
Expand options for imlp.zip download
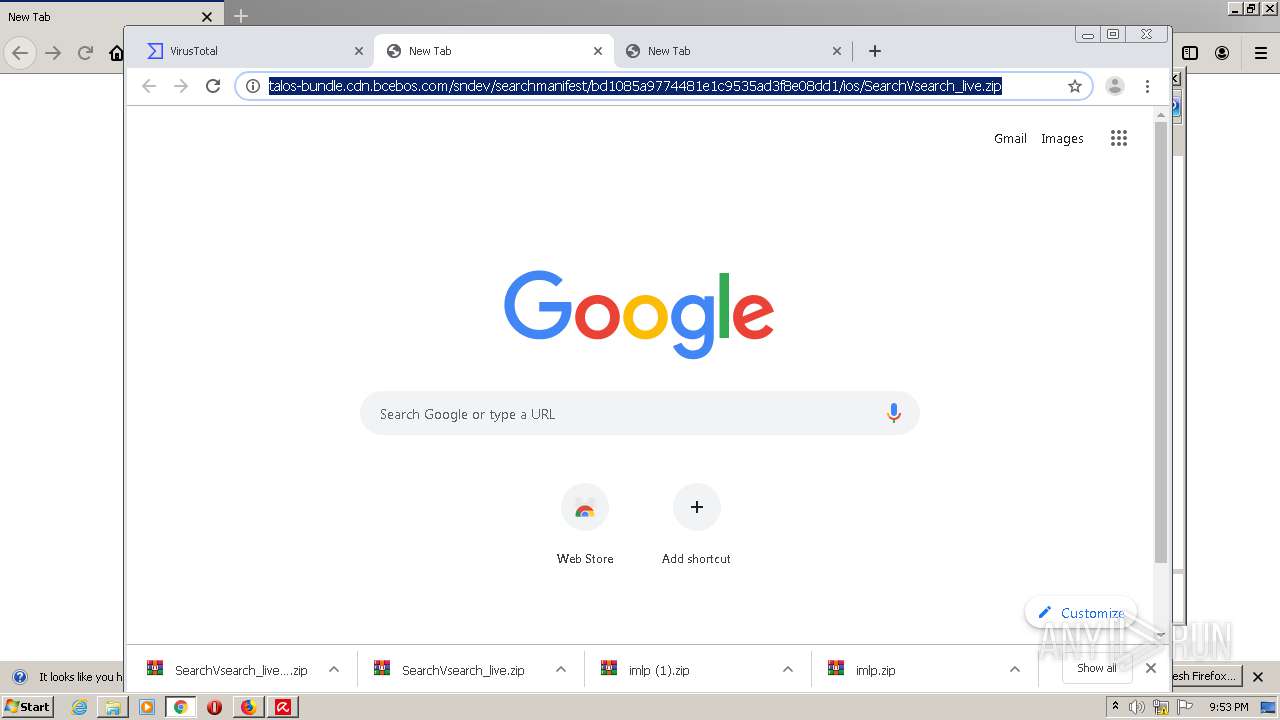pyautogui.click(x=1015, y=670)
